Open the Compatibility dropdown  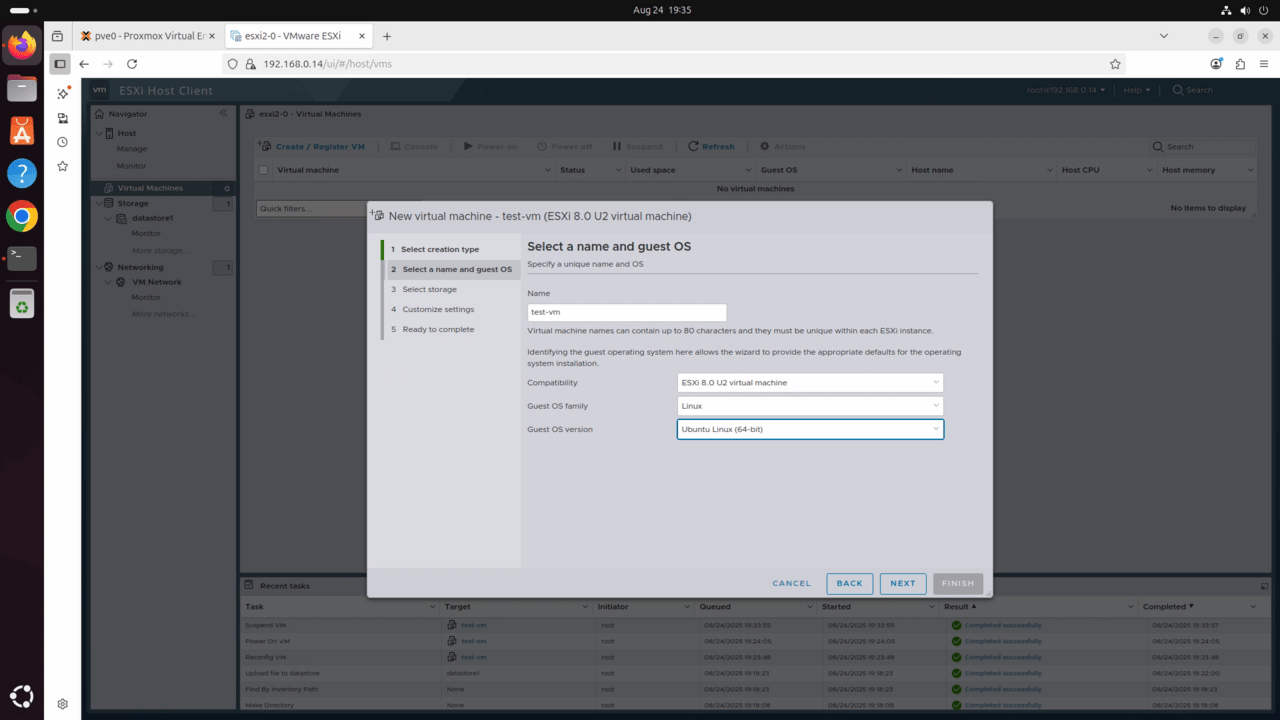pyautogui.click(x=810, y=383)
